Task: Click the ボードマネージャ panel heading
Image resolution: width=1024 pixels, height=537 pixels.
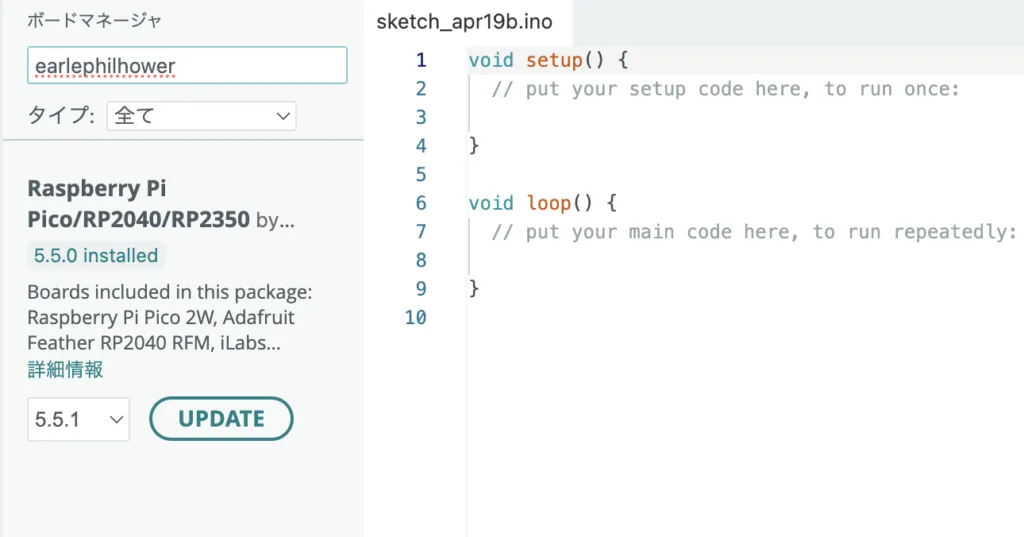Action: click(94, 21)
